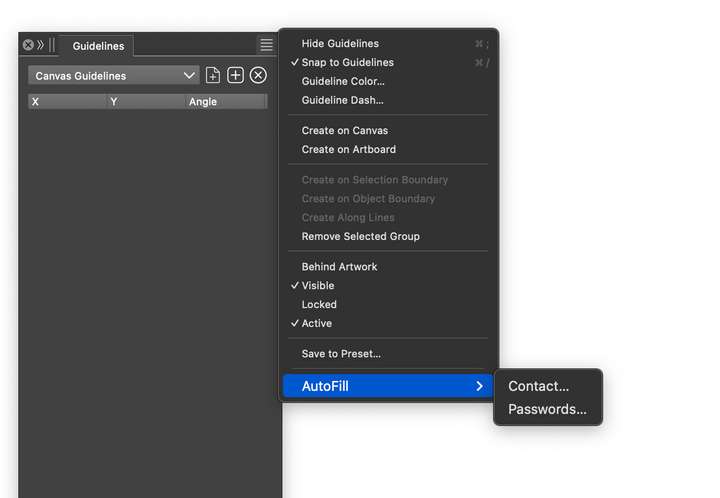Click the delete guideline circled X icon
Viewport: 720px width, 498px height.
click(258, 75)
